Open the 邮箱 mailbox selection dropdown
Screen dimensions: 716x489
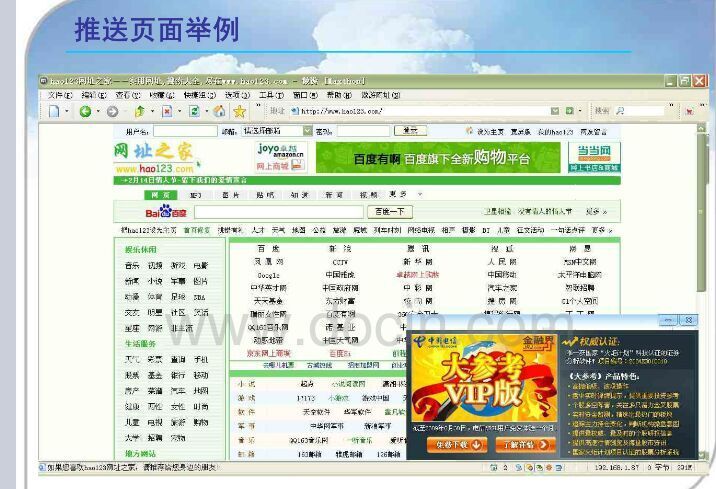[x=308, y=131]
